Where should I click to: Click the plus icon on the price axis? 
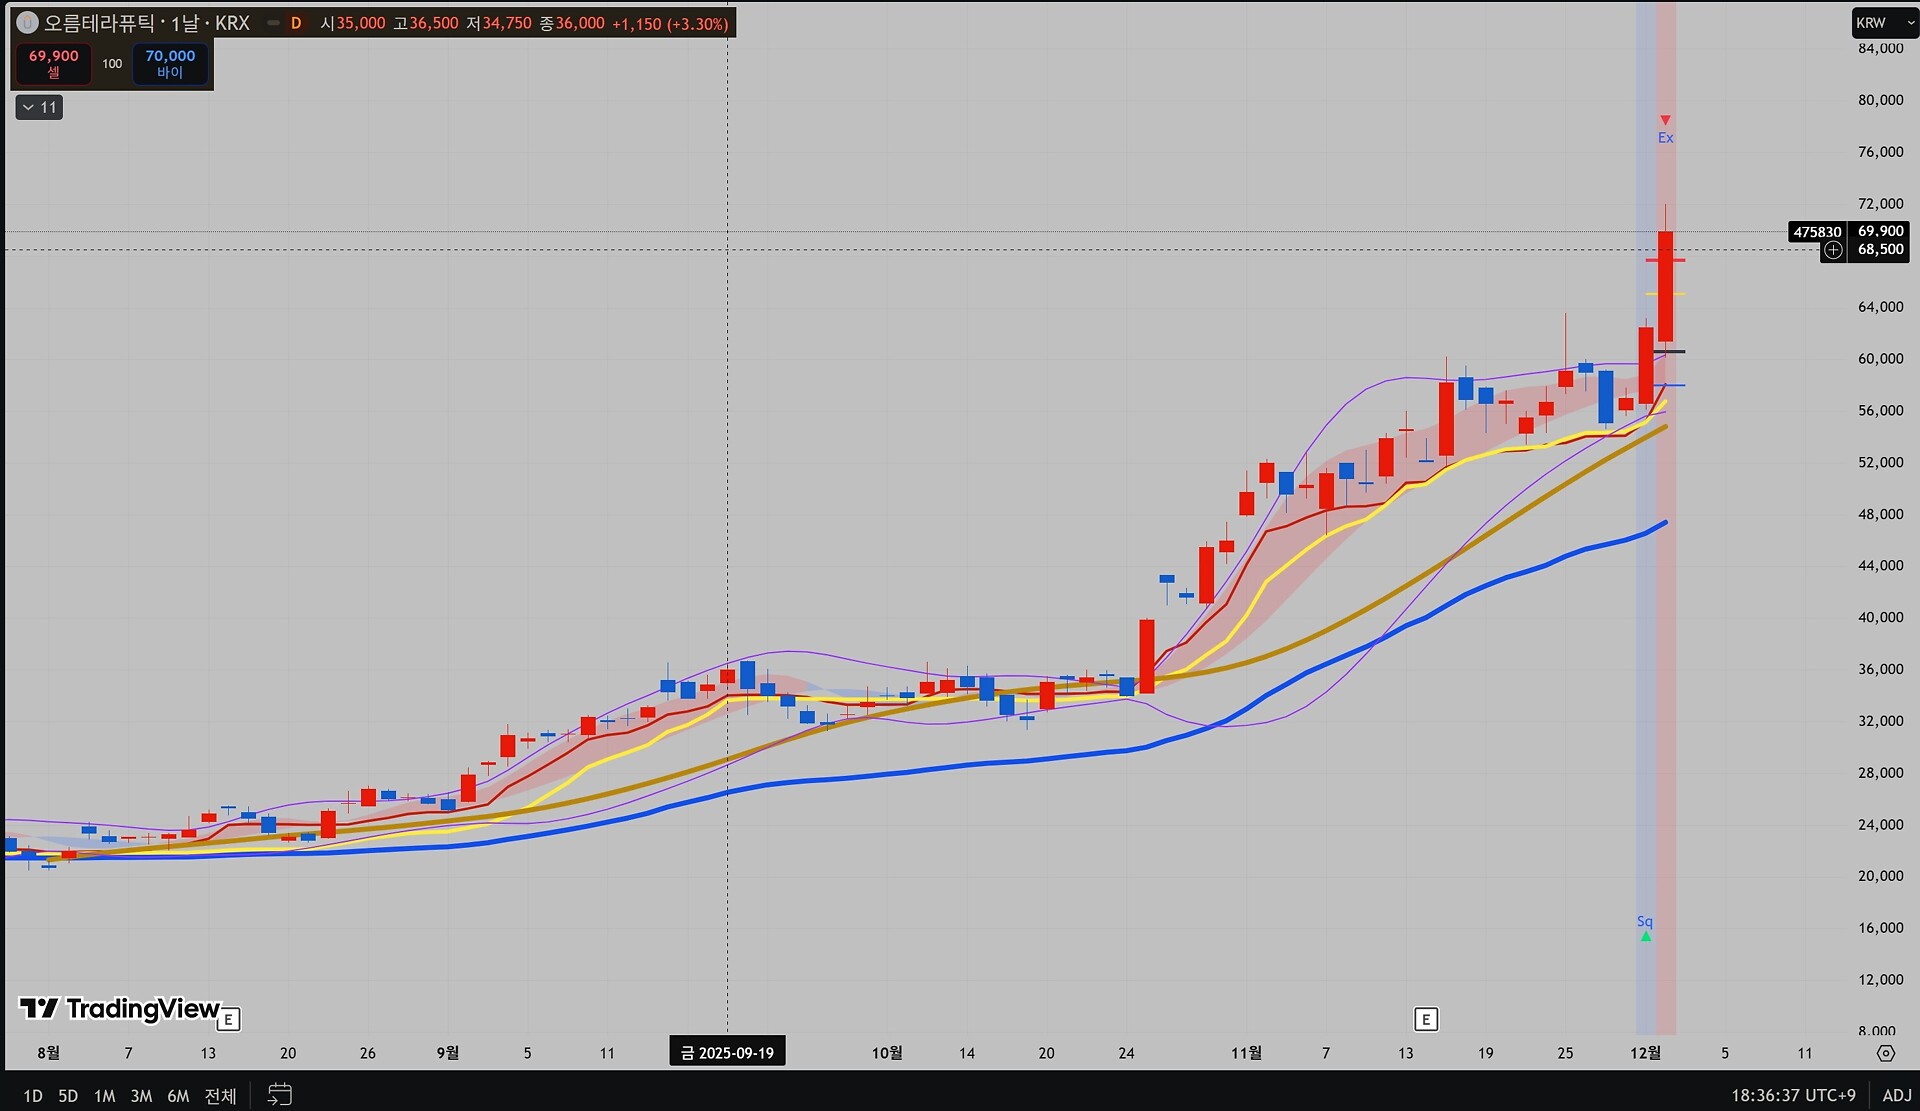[x=1832, y=250]
